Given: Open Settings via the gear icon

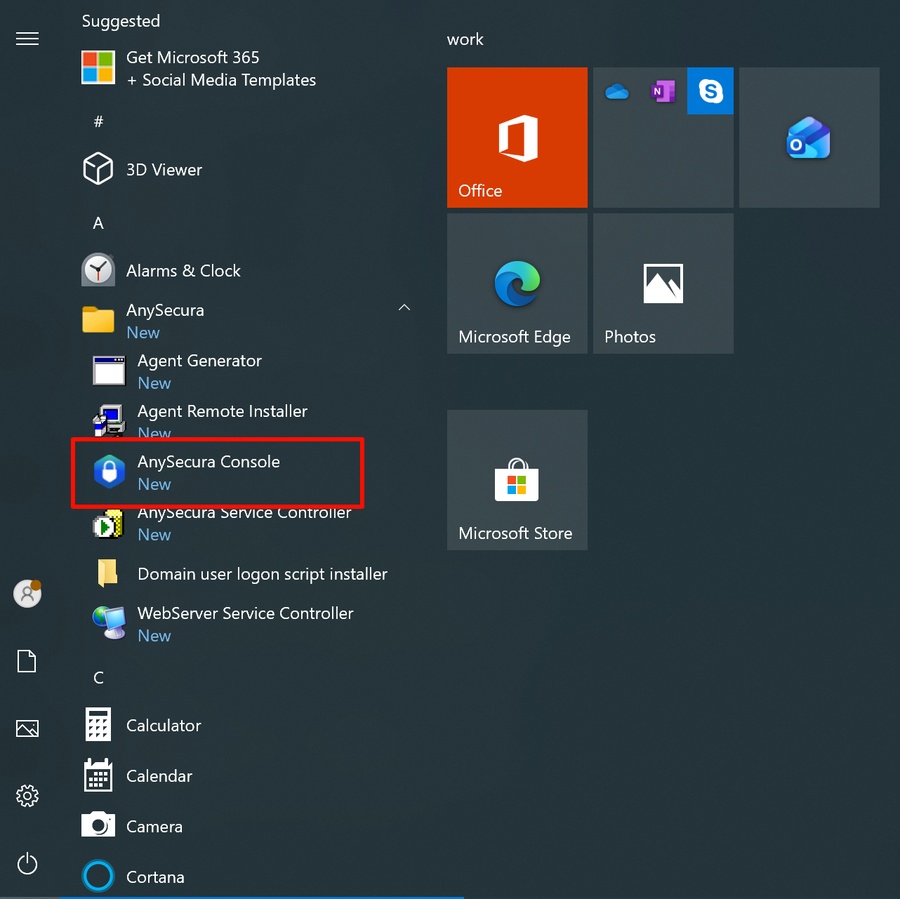Looking at the screenshot, I should pyautogui.click(x=27, y=796).
